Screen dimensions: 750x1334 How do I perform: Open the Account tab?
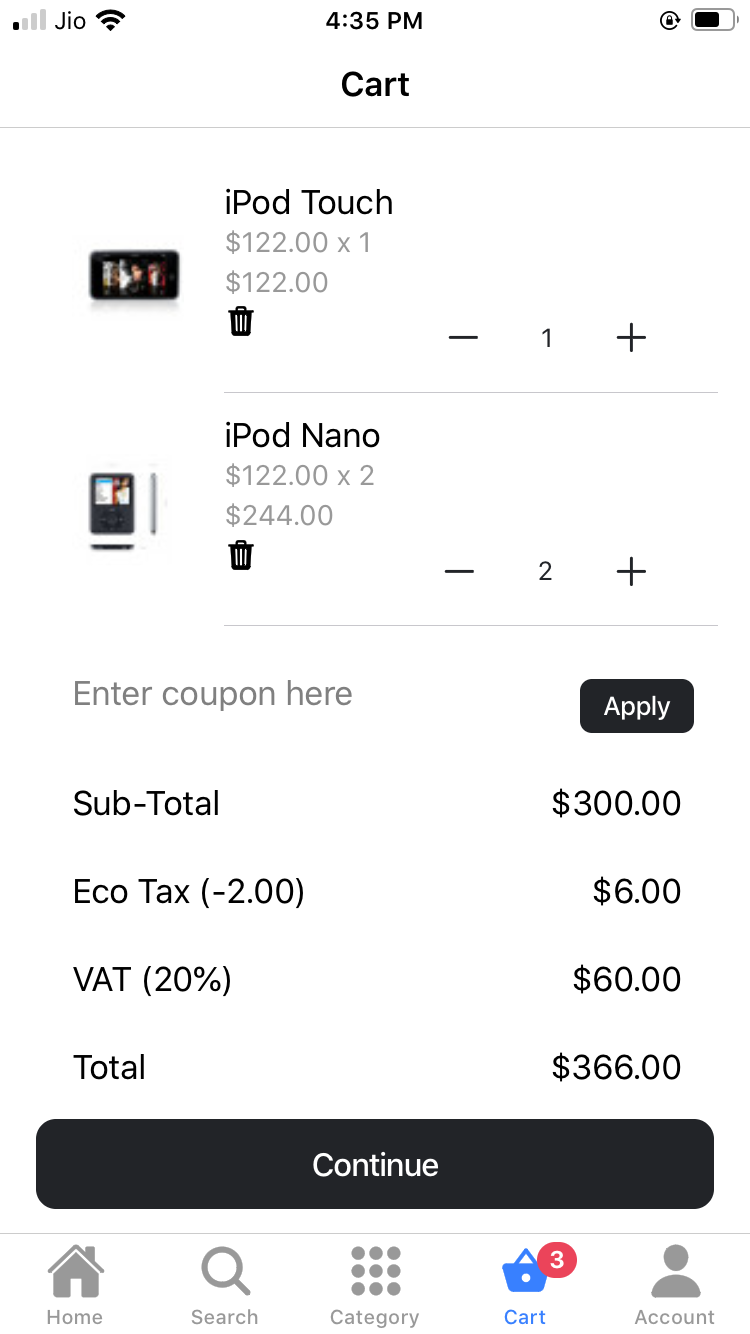pos(675,1285)
